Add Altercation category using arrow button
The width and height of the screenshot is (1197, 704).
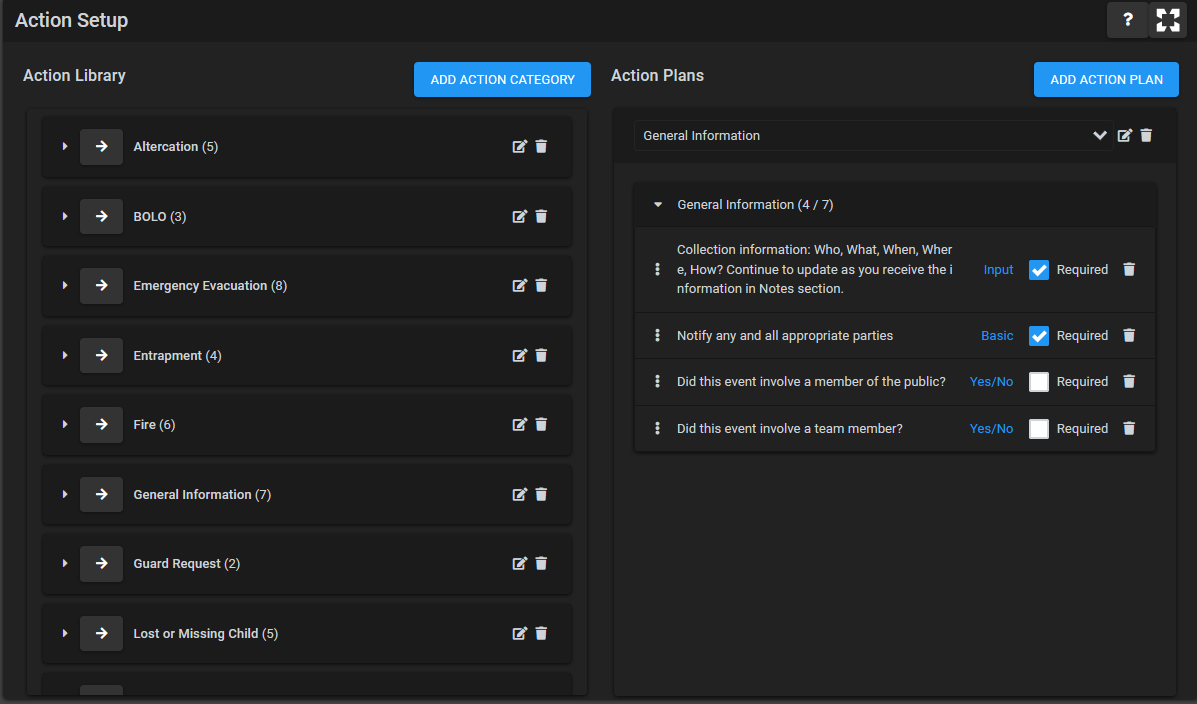(x=102, y=147)
